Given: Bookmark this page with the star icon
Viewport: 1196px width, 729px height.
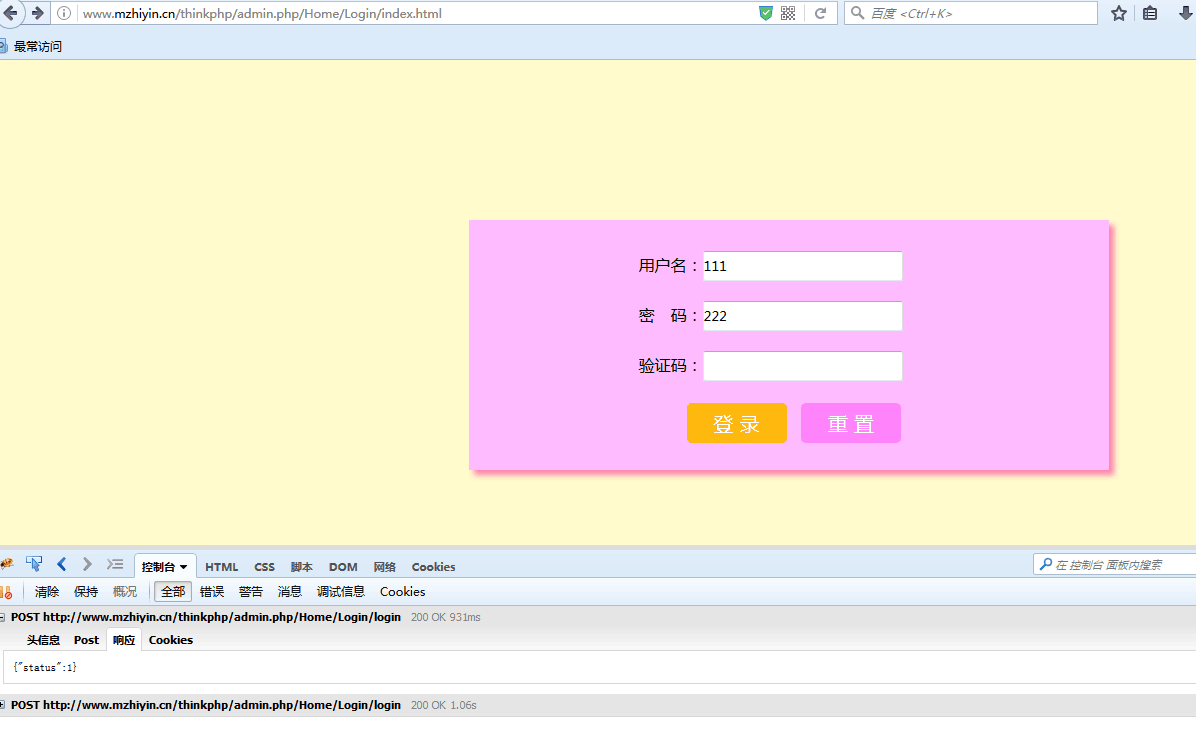Looking at the screenshot, I should (x=1119, y=13).
